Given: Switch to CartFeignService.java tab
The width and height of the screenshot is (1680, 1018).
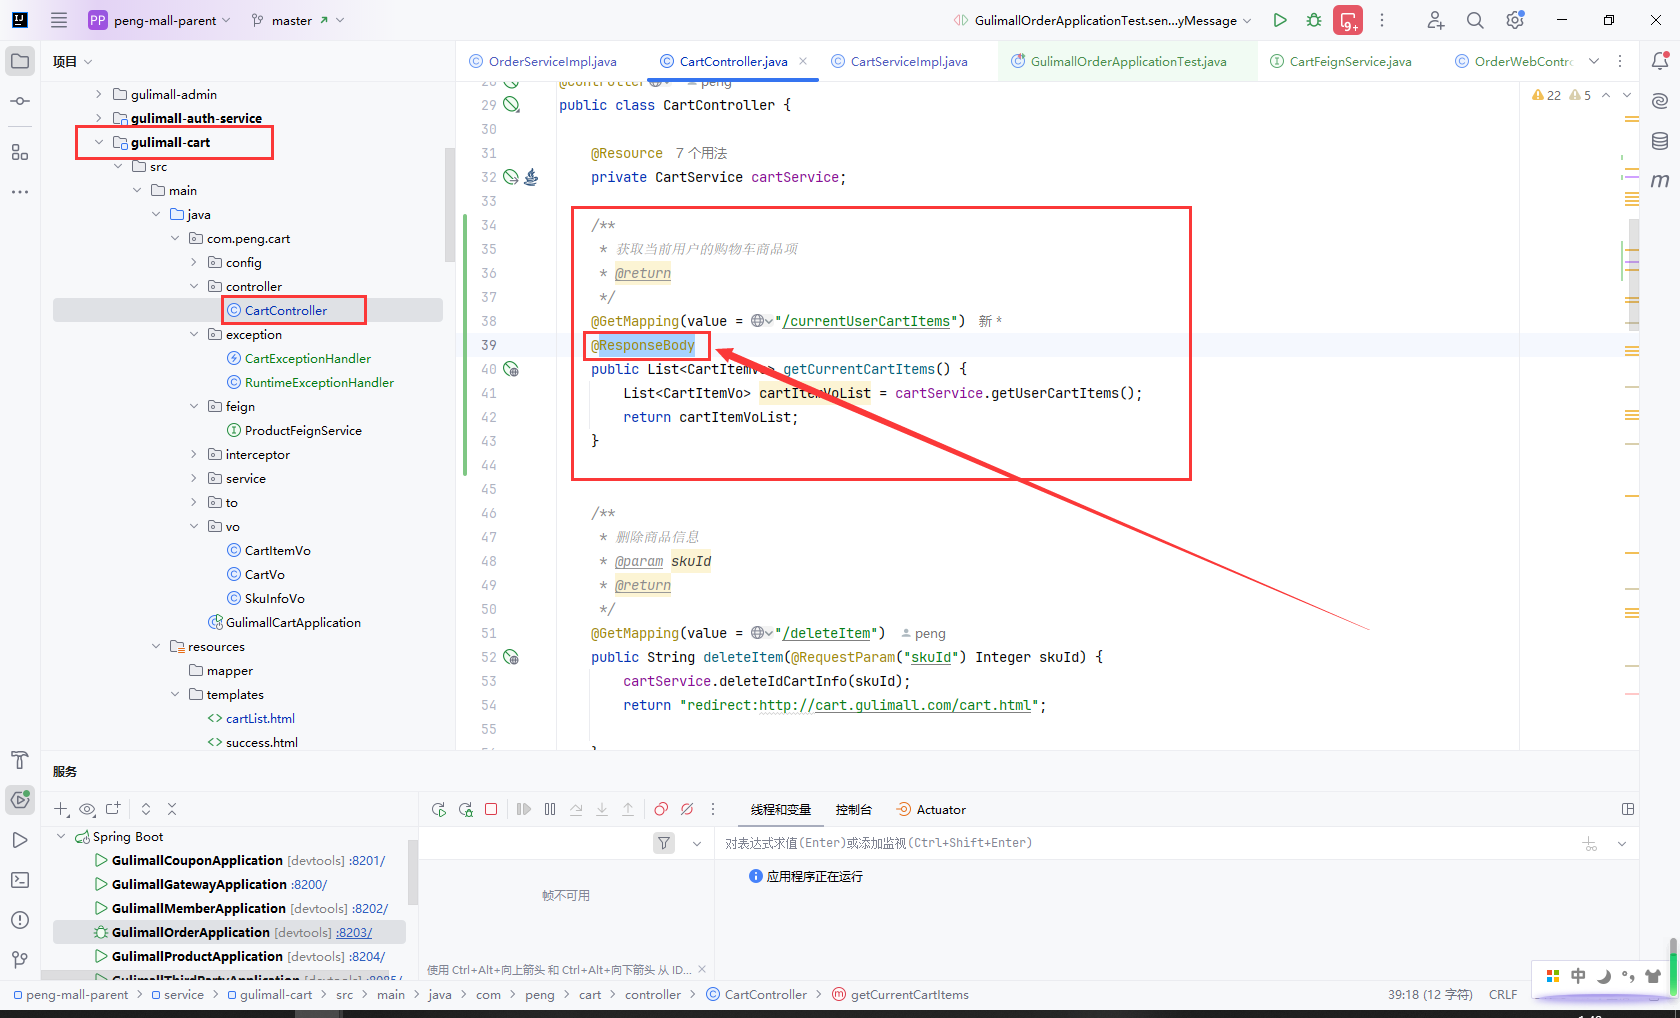Looking at the screenshot, I should (x=1340, y=61).
